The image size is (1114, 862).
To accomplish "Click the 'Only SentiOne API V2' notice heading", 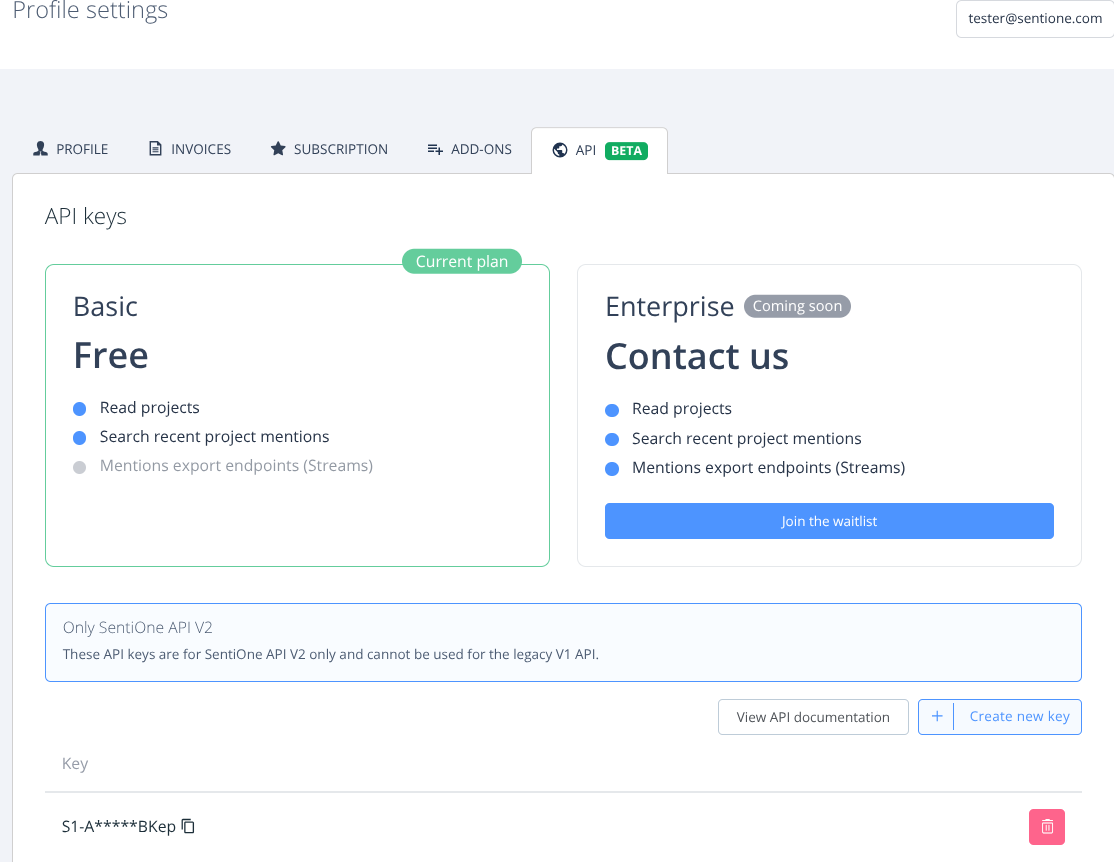I will click(138, 627).
